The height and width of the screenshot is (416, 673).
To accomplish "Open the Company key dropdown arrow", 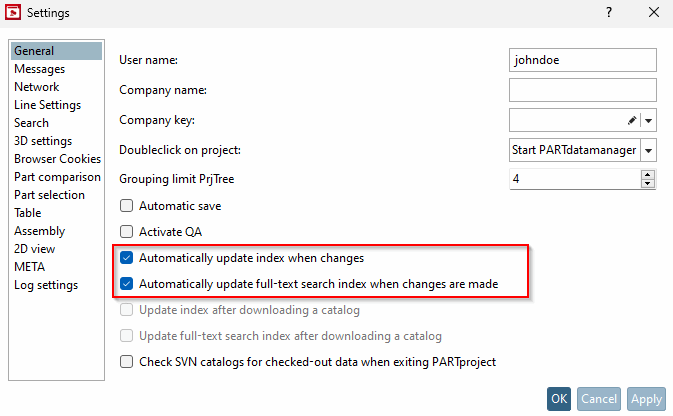I will (x=648, y=120).
